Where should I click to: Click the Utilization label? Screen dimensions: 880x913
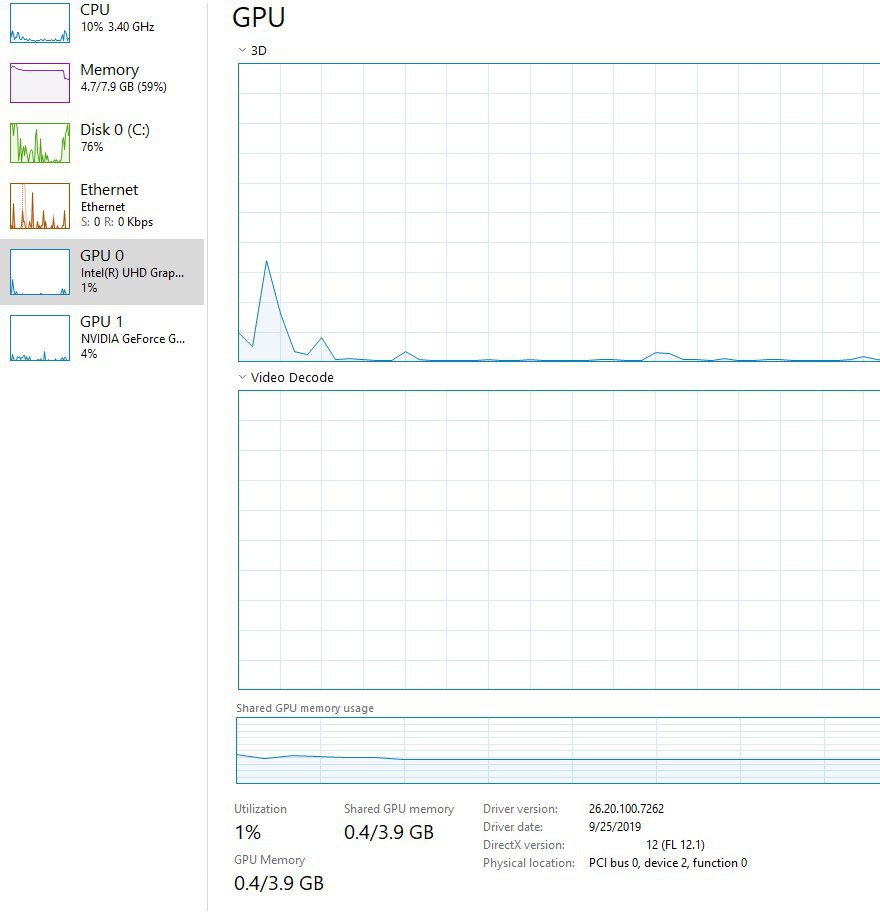tap(260, 809)
